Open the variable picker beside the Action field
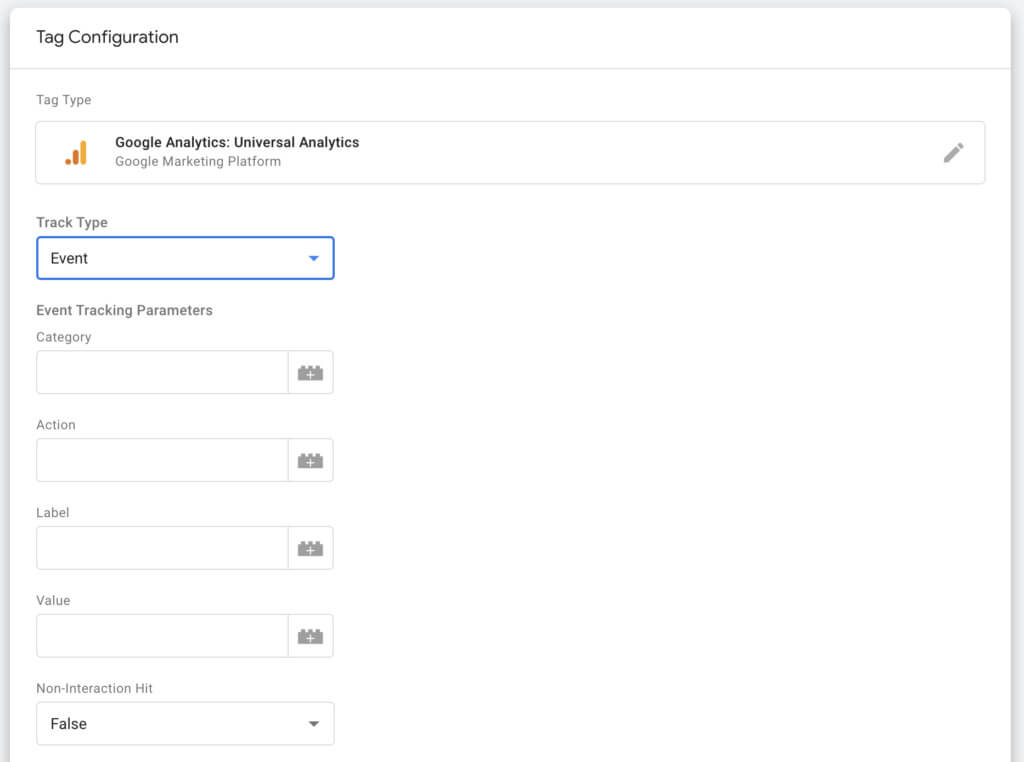This screenshot has width=1024, height=762. 310,459
